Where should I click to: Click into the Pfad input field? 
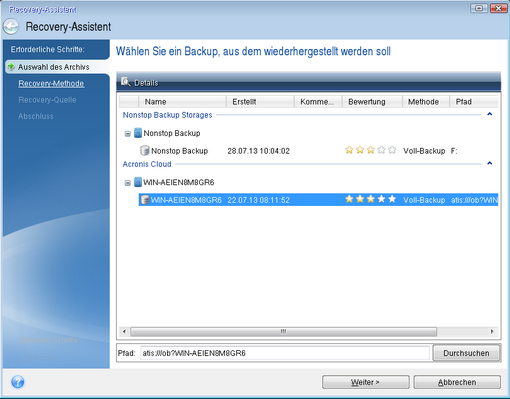point(285,353)
